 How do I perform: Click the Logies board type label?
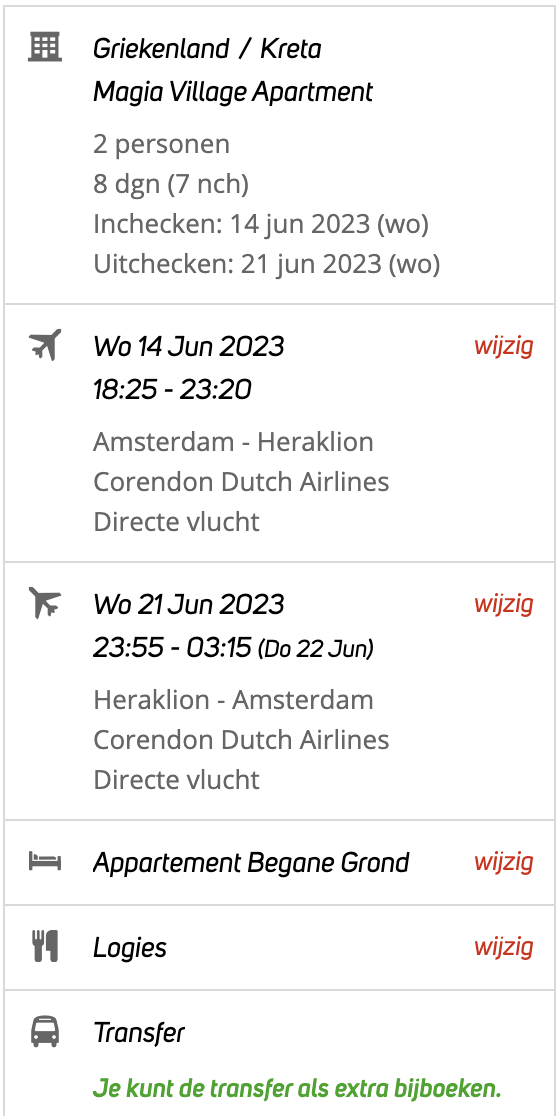130,948
